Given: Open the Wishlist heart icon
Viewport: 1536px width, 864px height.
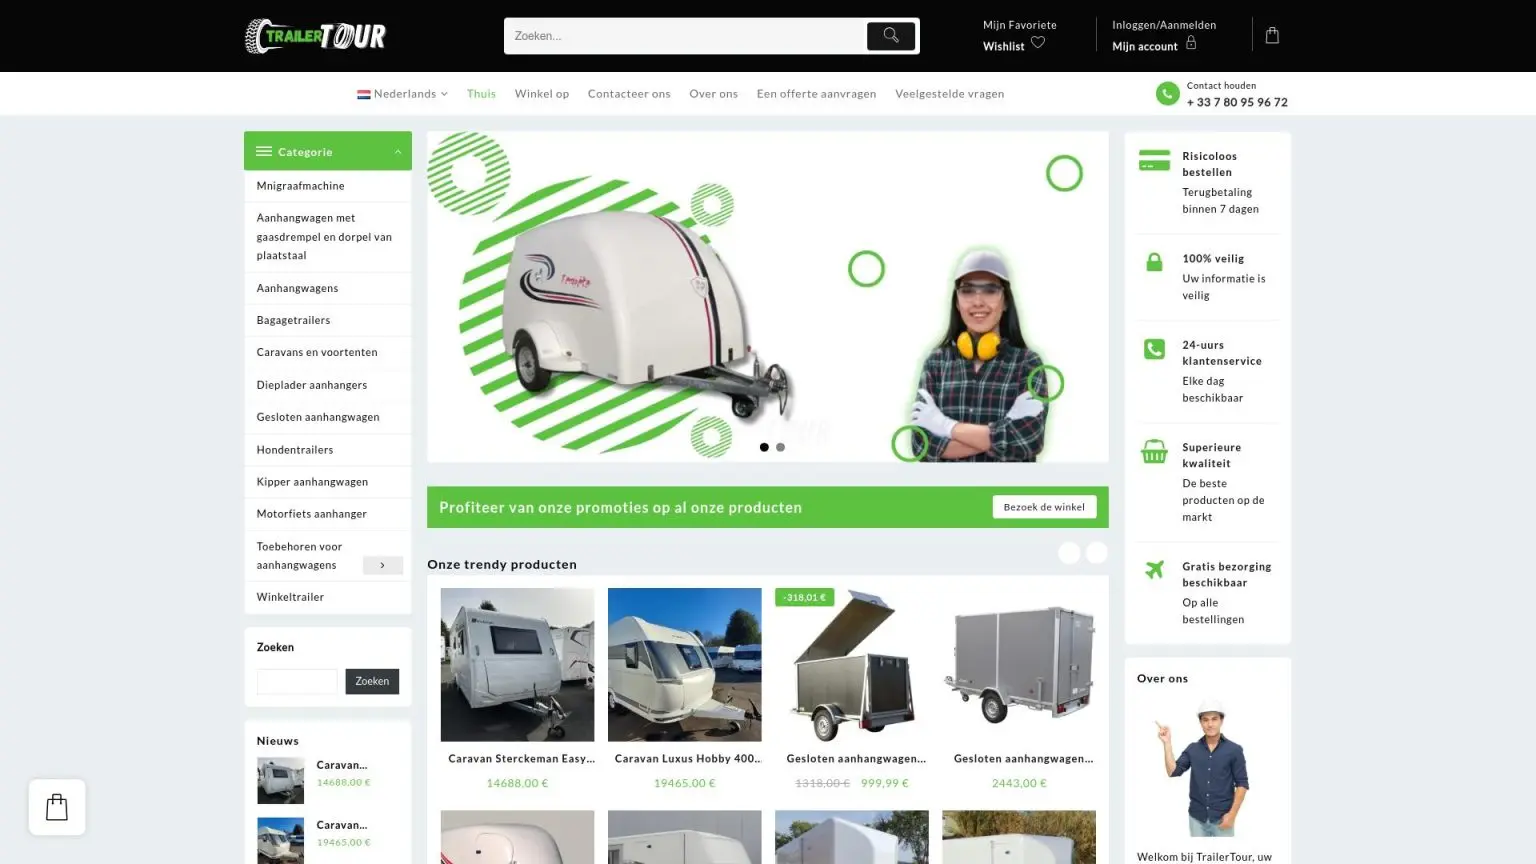Looking at the screenshot, I should coord(1038,43).
